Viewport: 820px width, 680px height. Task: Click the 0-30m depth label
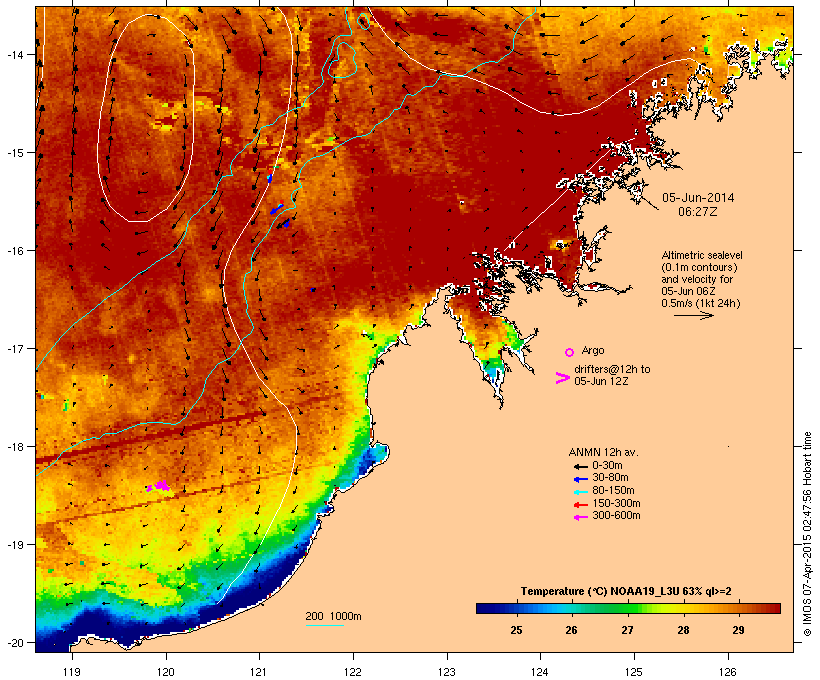tap(607, 466)
